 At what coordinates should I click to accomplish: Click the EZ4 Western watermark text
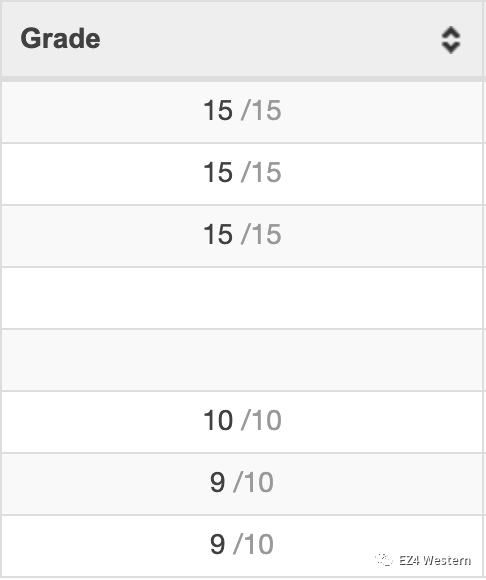[435, 560]
